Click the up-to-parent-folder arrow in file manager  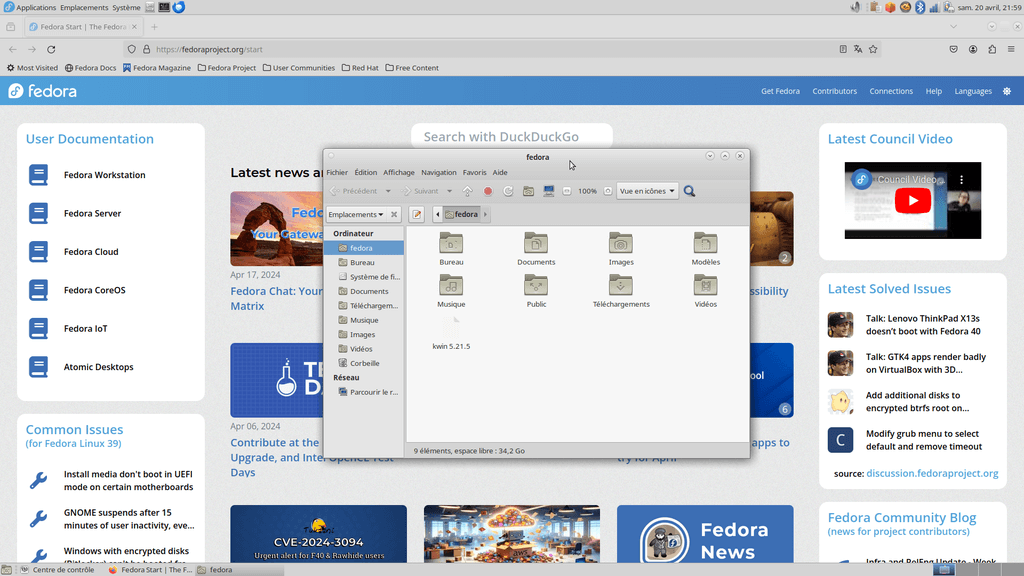[x=468, y=191]
